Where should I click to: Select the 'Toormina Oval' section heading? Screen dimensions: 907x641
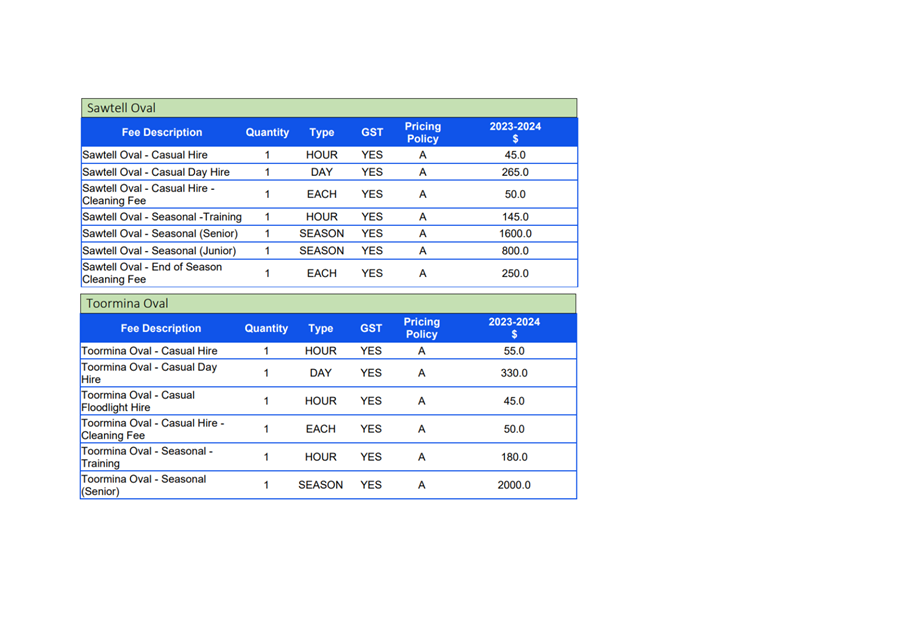[x=127, y=303]
